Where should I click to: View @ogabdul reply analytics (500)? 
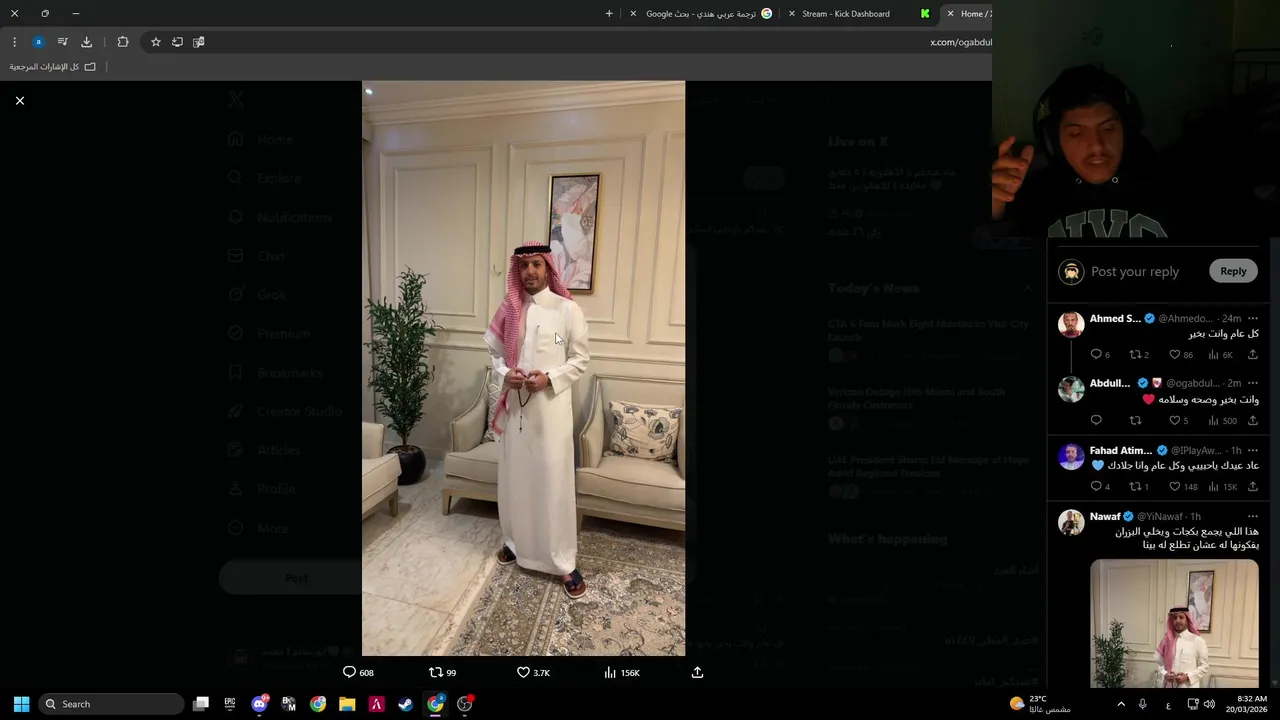tap(1222, 421)
